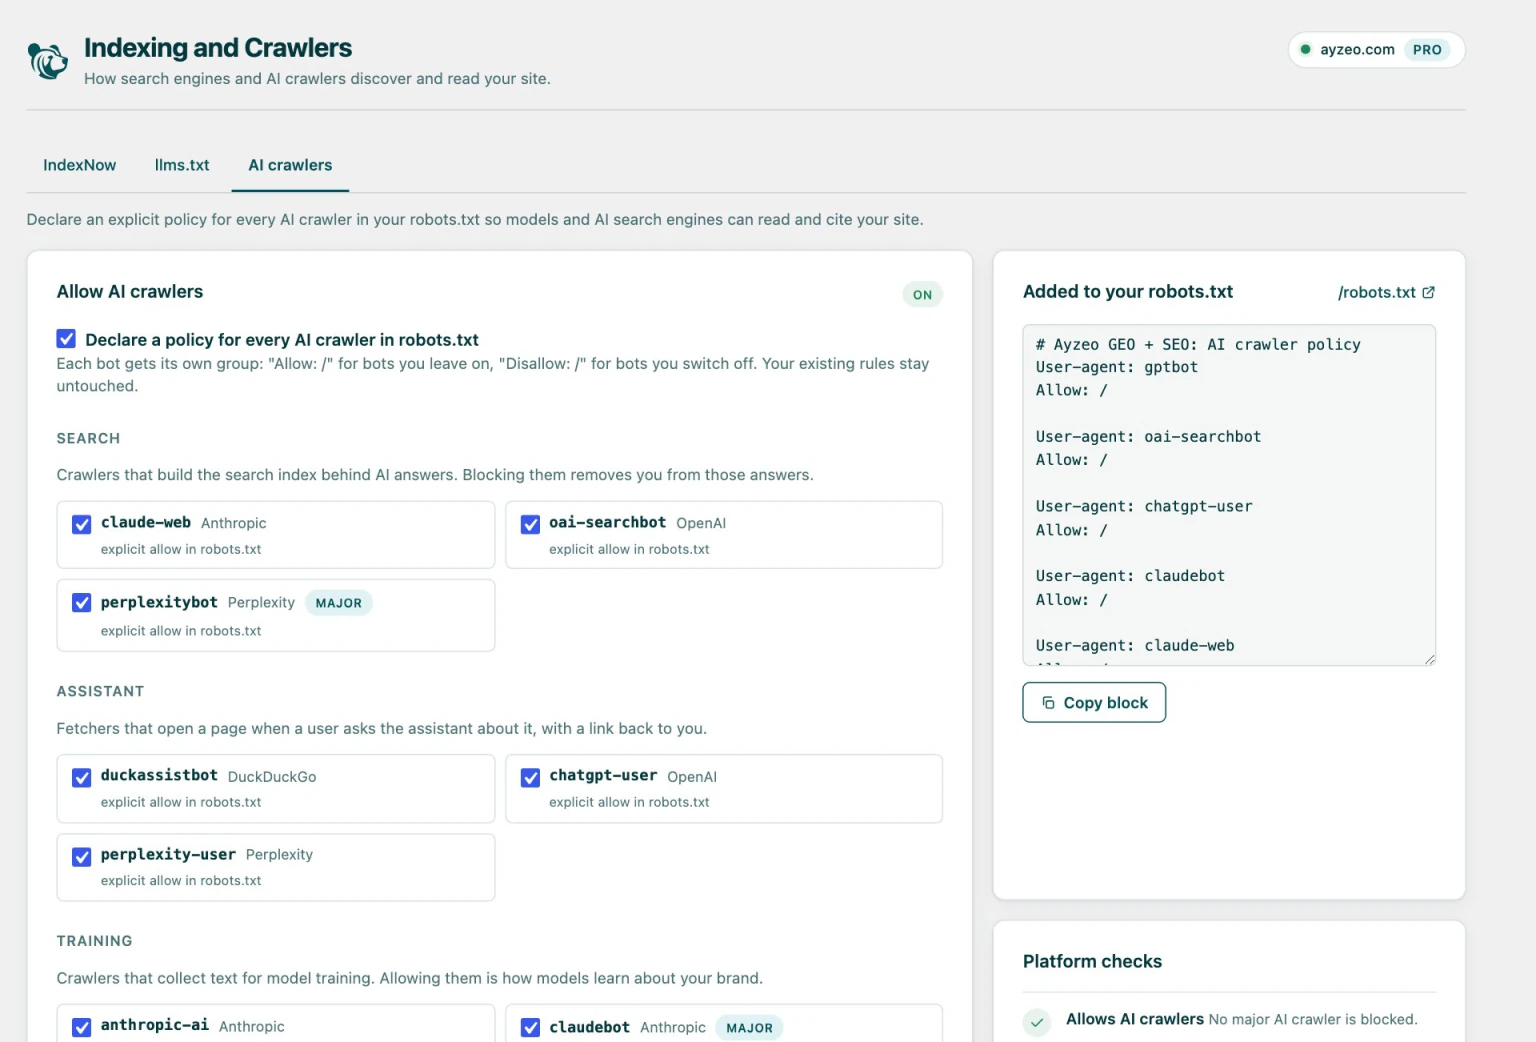Open the llms.txt tab
Image resolution: width=1536 pixels, height=1042 pixels.
click(182, 165)
